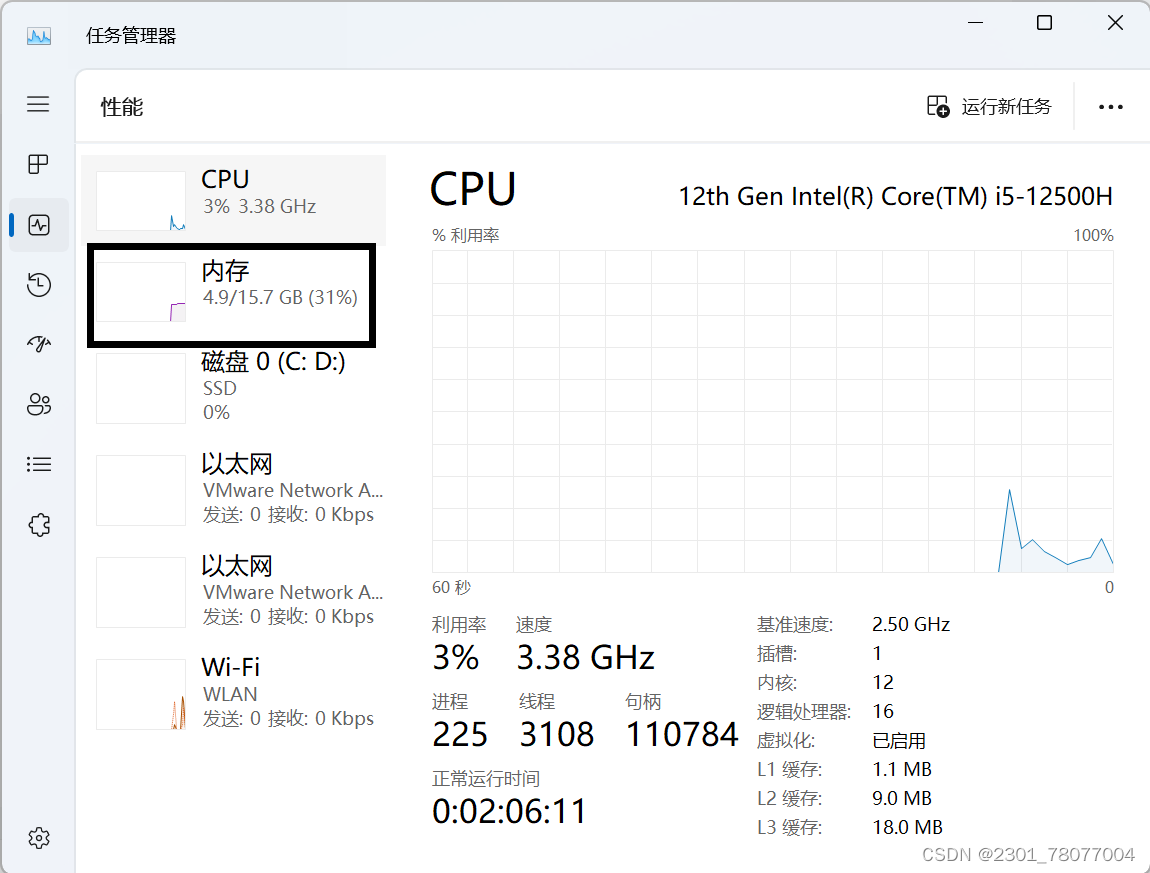The width and height of the screenshot is (1150, 873).
Task: Open the Details list page icon
Action: tap(39, 464)
